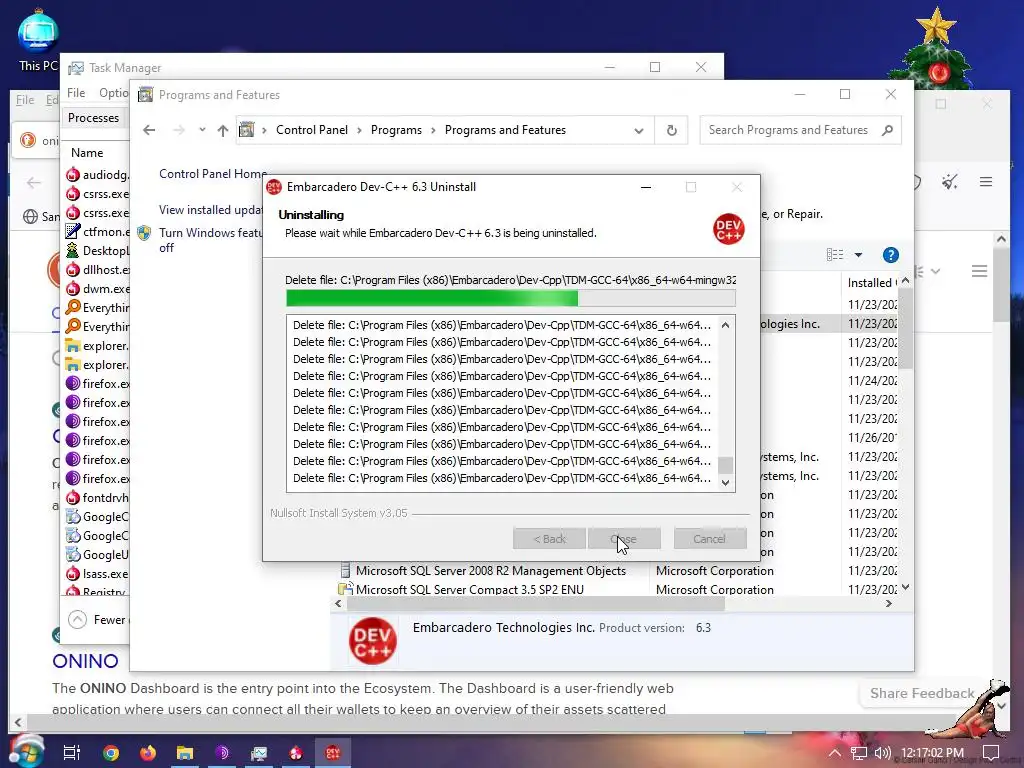Click the Close button in uninstall dialog

pyautogui.click(x=624, y=539)
